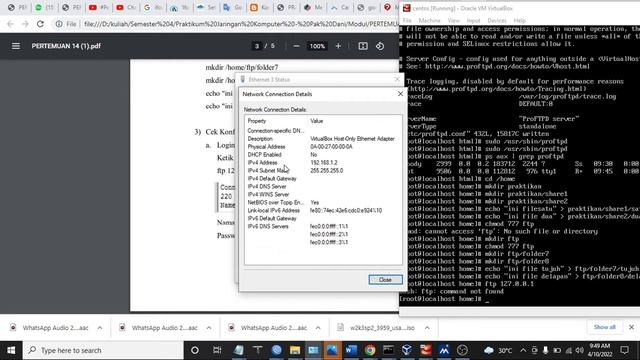Switch to the green Spotify tab

pos(44,7)
